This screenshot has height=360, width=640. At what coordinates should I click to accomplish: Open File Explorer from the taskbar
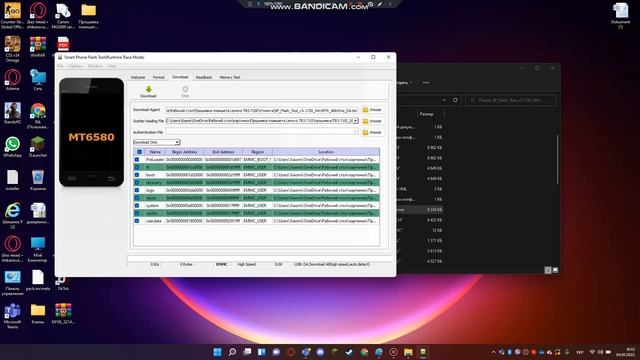point(408,352)
